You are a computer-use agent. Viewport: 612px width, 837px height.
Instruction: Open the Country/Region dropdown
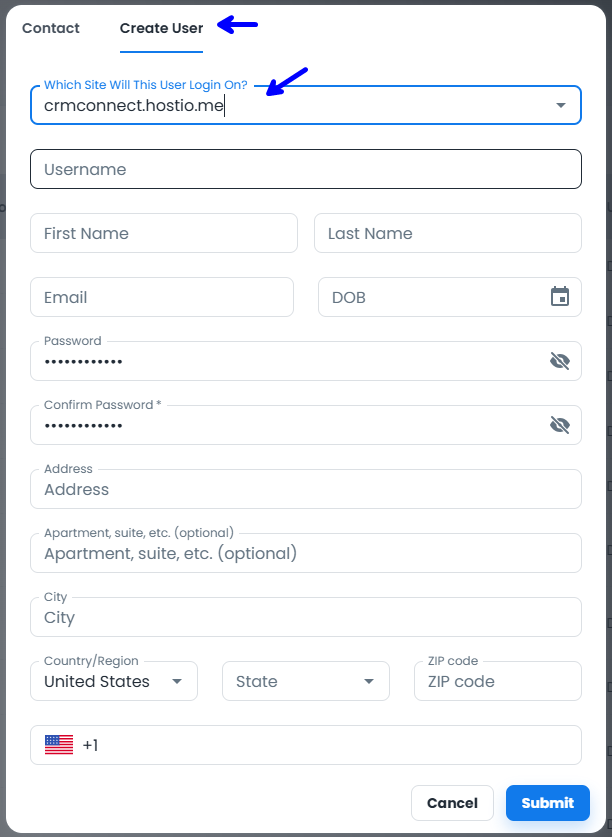pos(113,681)
